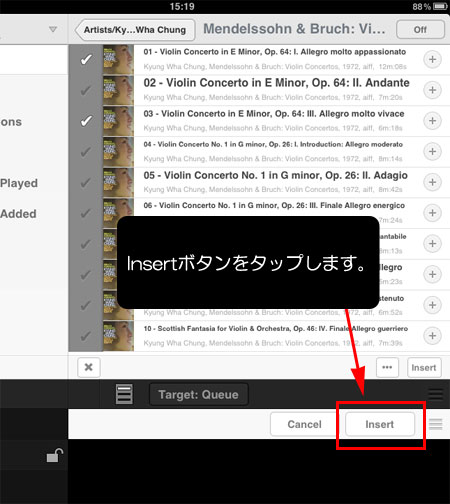
Task: Toggle the Off button in header
Action: click(x=420, y=30)
